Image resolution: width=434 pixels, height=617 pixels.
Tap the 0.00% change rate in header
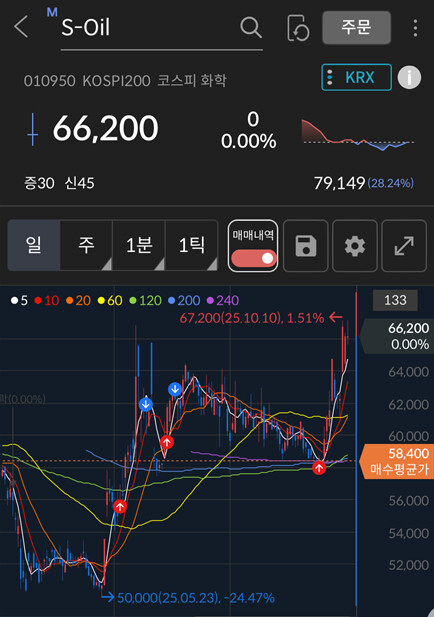pos(249,141)
